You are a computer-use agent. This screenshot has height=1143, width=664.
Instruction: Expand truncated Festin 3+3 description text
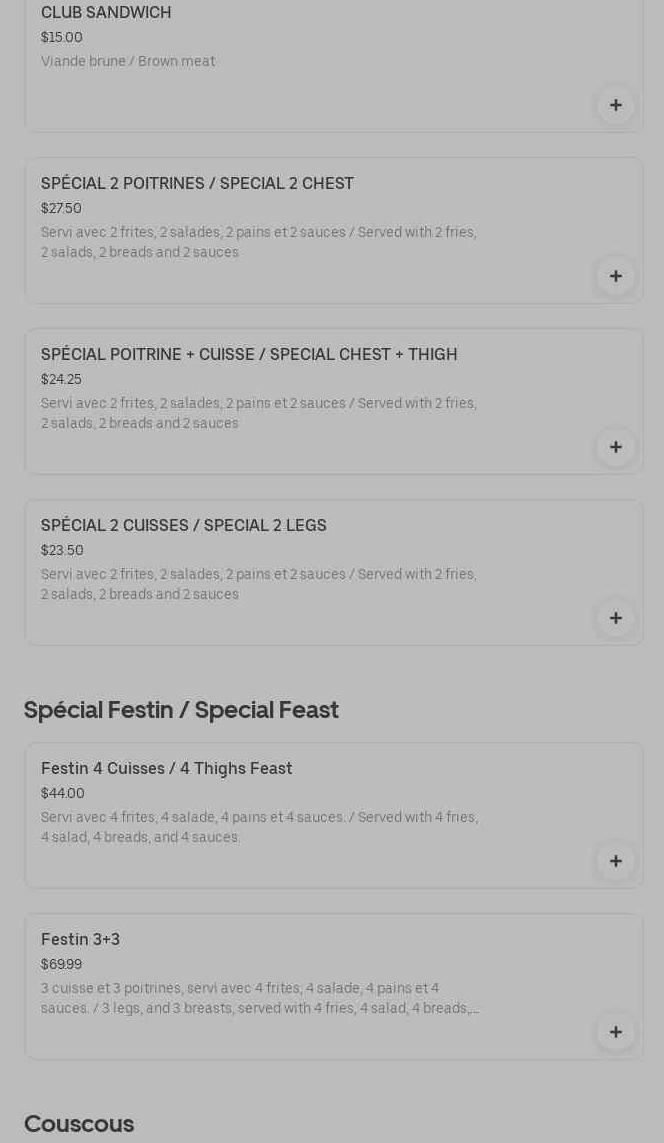(x=260, y=998)
